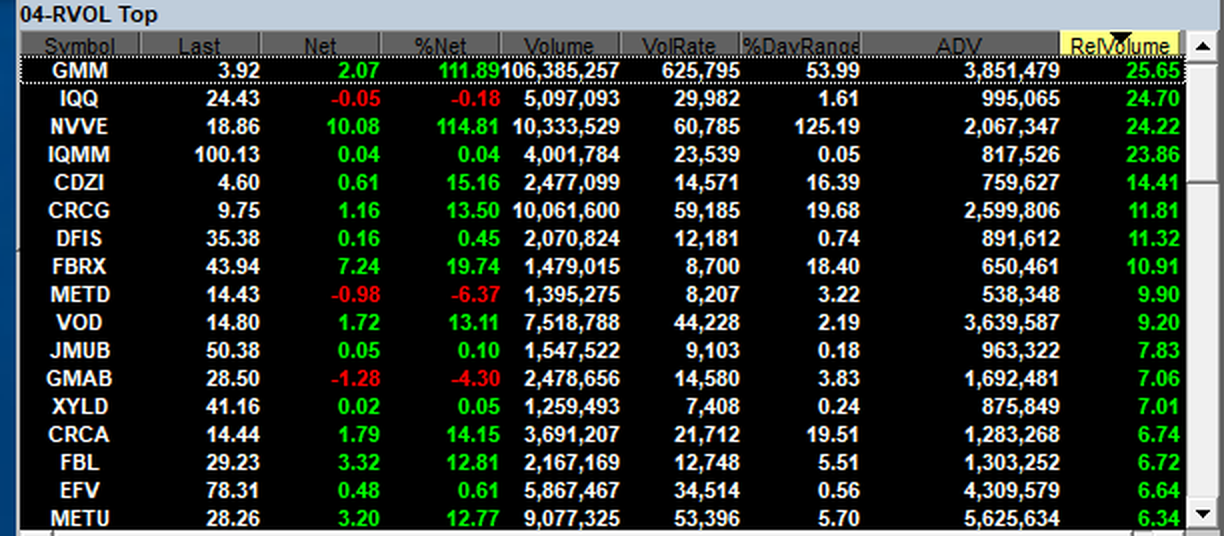Image resolution: width=1224 pixels, height=536 pixels.
Task: Click the %DayRange column header
Action: (x=800, y=45)
